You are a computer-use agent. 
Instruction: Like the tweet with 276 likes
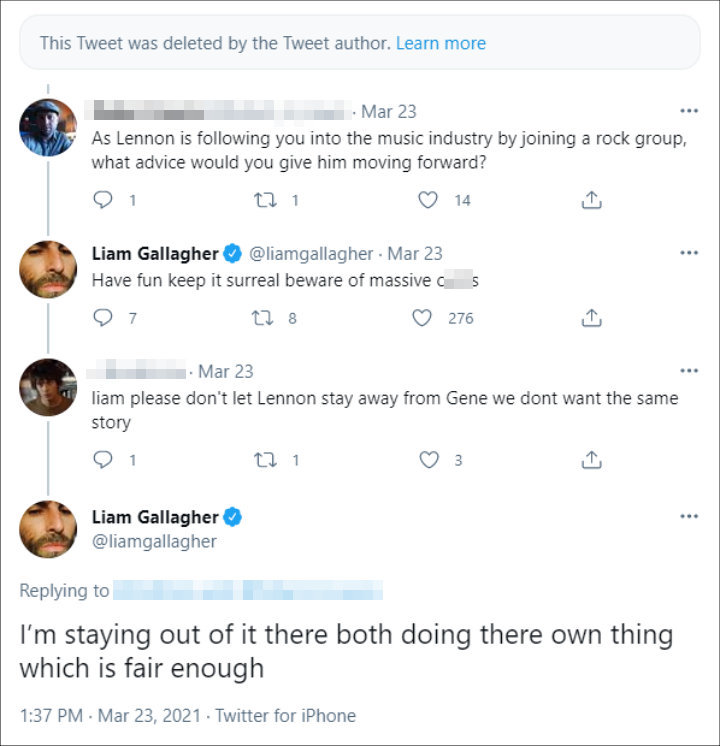click(422, 318)
